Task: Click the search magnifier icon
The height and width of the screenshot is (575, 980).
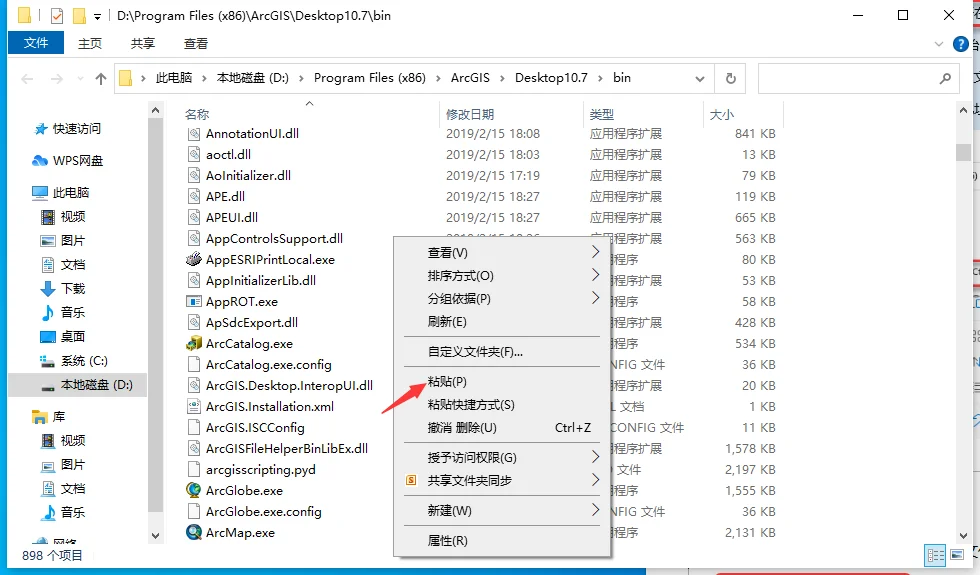Action: tap(945, 79)
